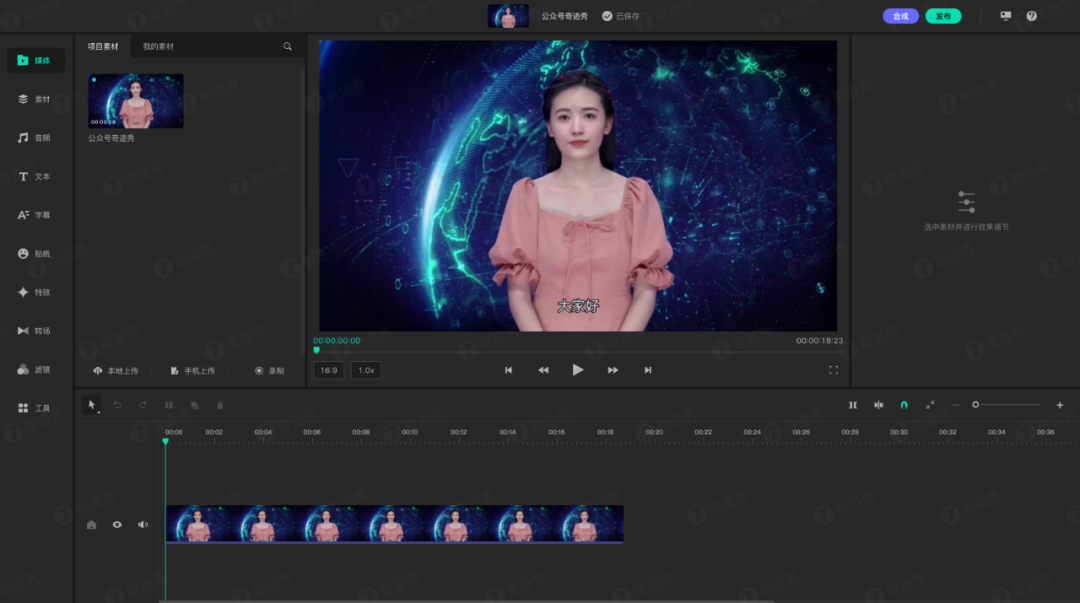Click the timeline zoom slider handle
This screenshot has height=603, width=1080.
click(x=975, y=405)
